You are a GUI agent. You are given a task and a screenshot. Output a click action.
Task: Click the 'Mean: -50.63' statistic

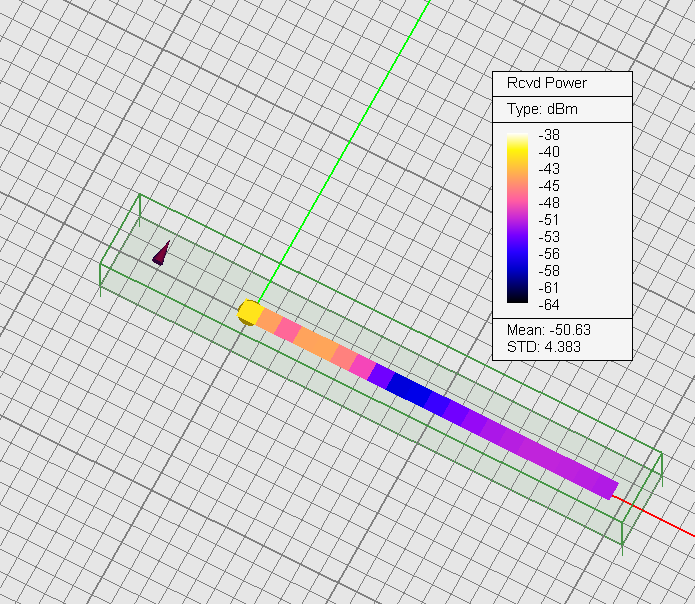pos(549,330)
